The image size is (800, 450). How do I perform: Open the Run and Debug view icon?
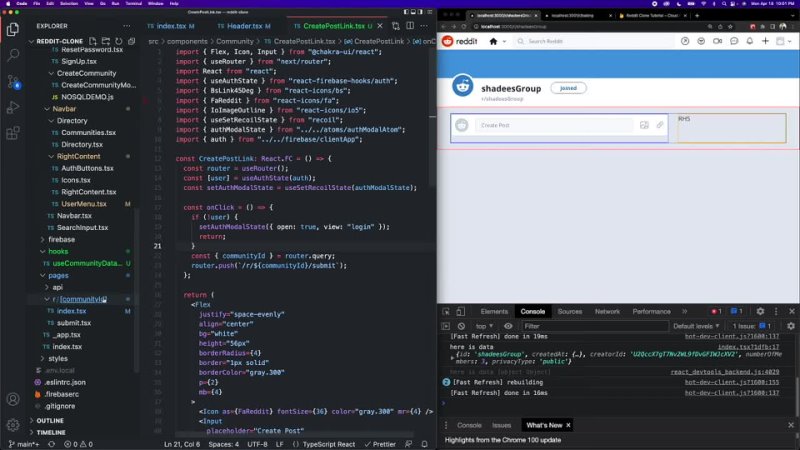[13, 107]
